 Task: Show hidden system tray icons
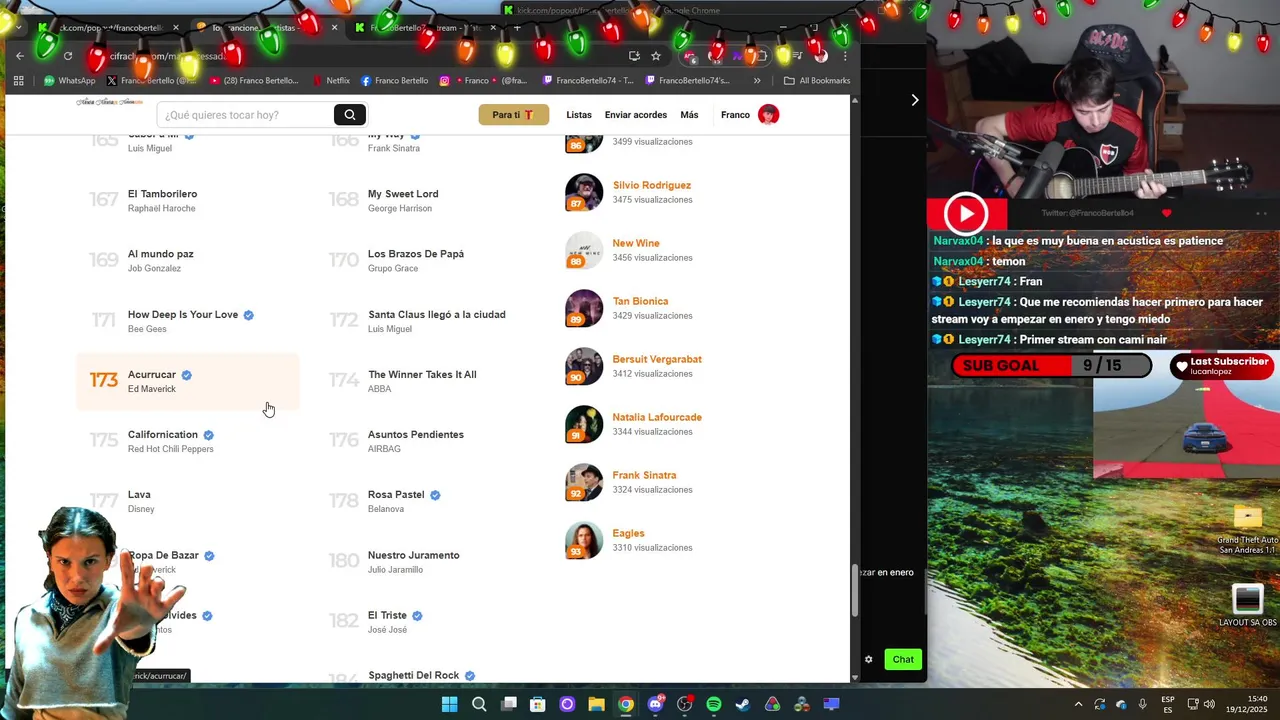pyautogui.click(x=1078, y=705)
